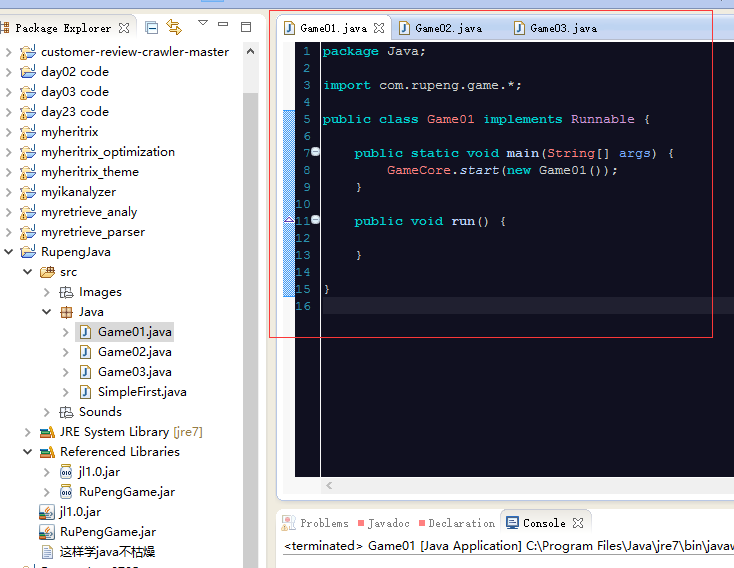
Task: Collapse the RupengJava project
Action: click(8, 252)
